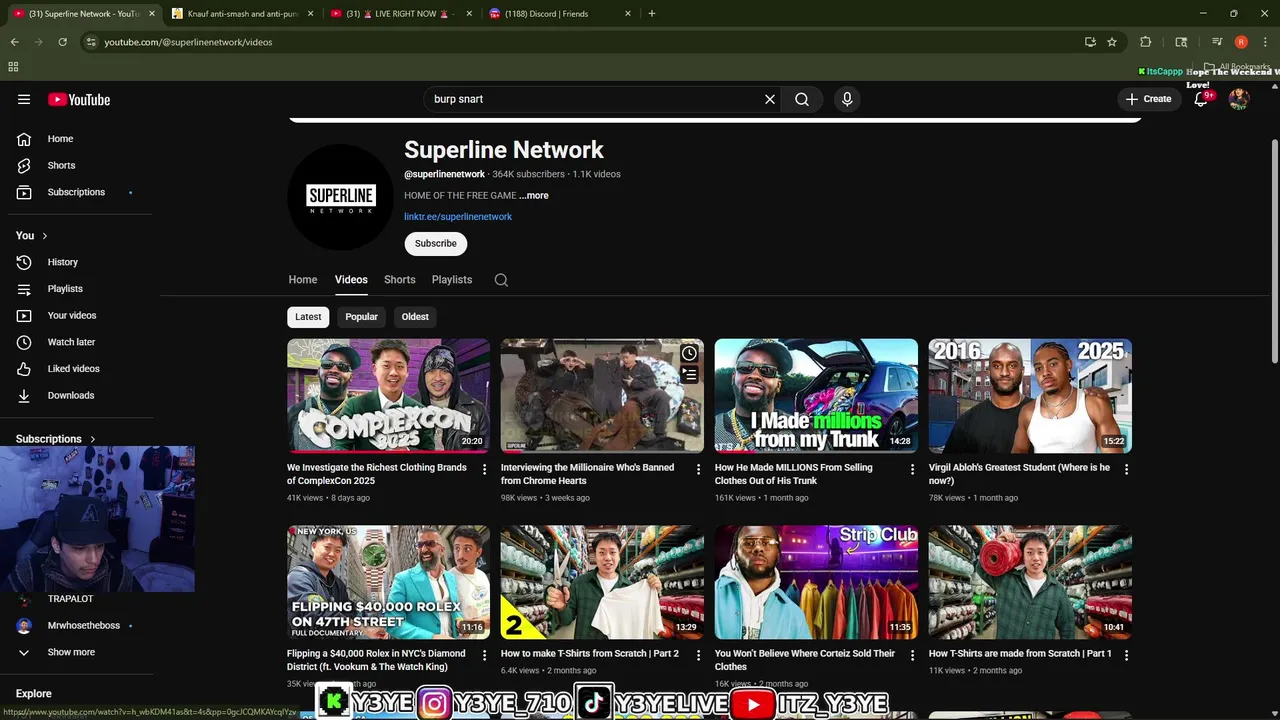
Task: Select channel Videos tab
Action: click(x=351, y=280)
